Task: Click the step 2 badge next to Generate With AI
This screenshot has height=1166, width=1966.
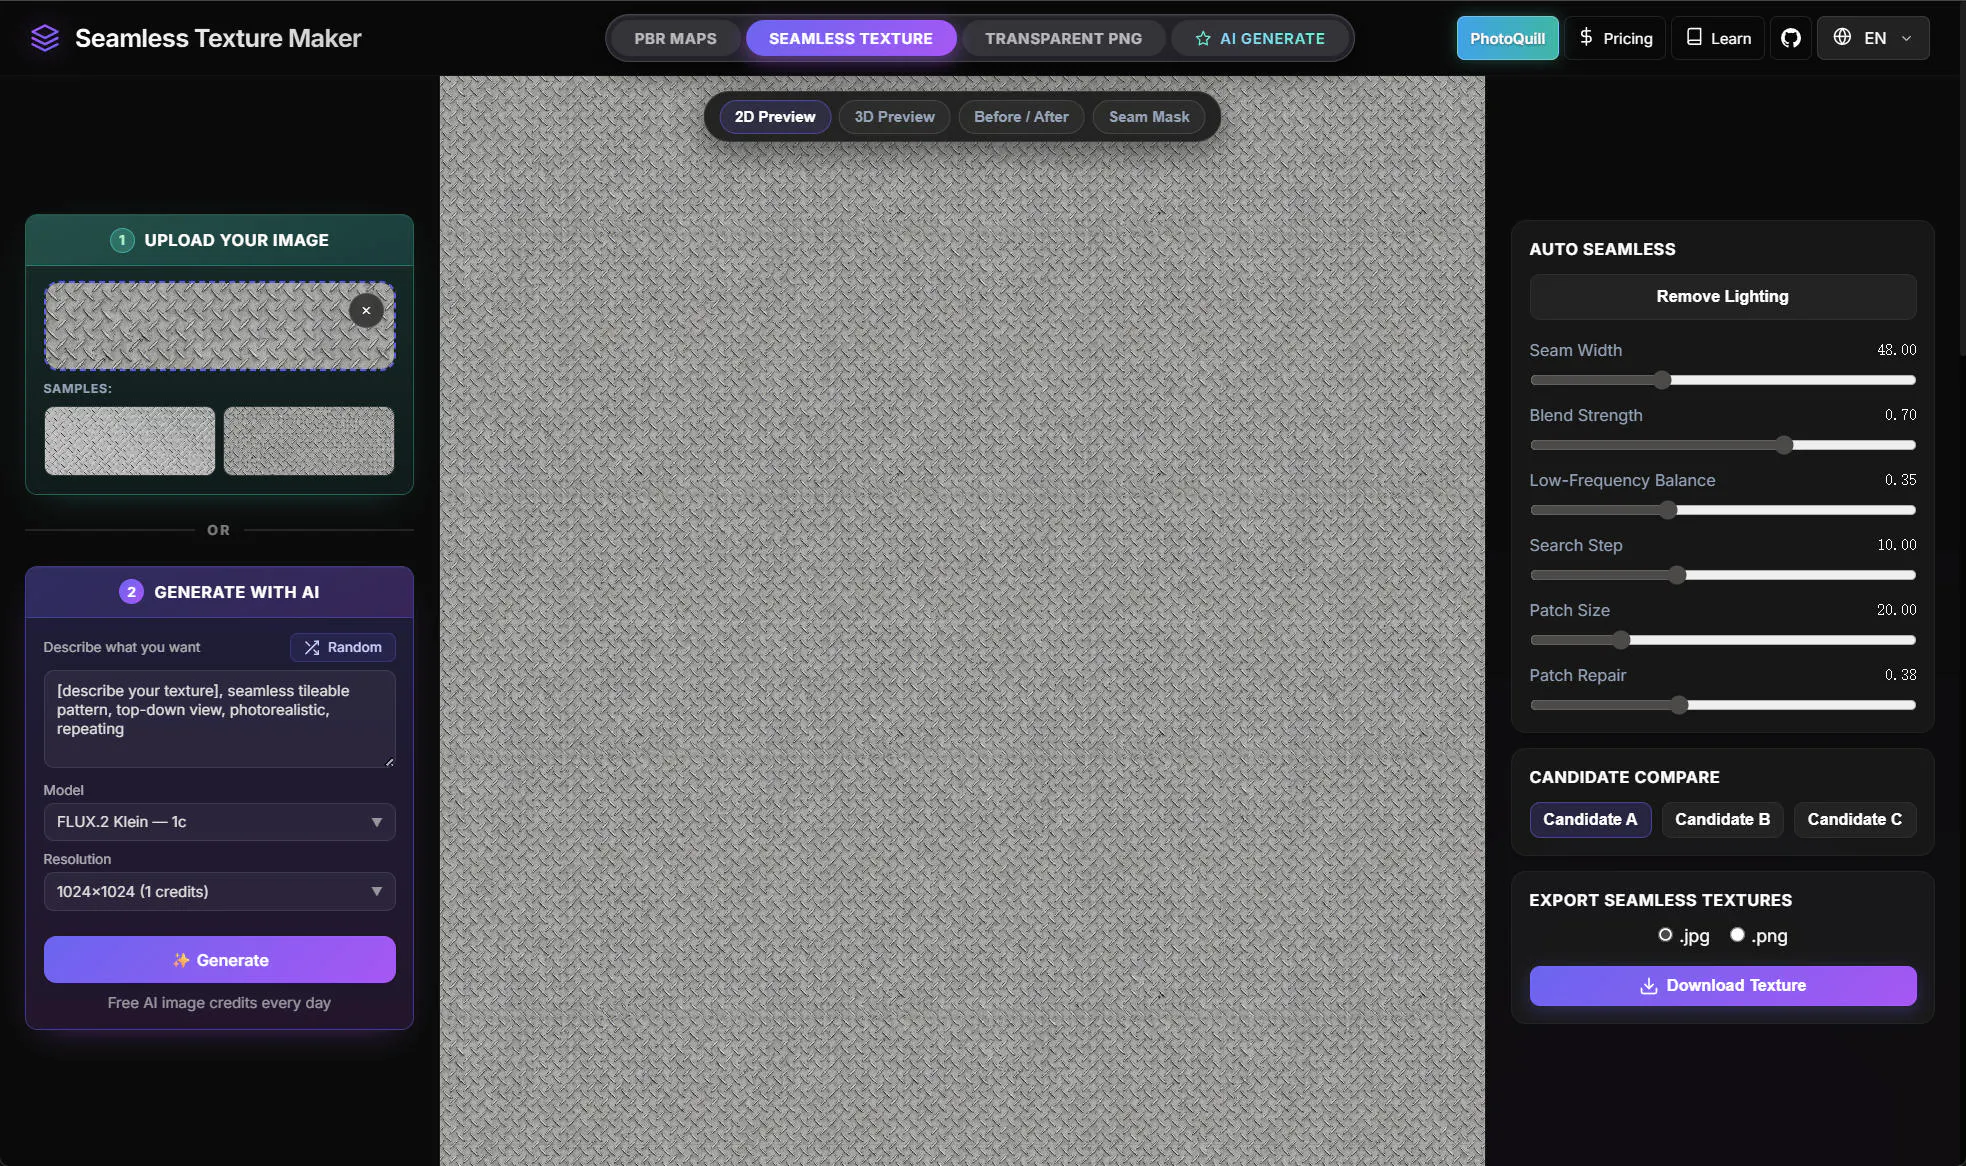Action: (131, 592)
